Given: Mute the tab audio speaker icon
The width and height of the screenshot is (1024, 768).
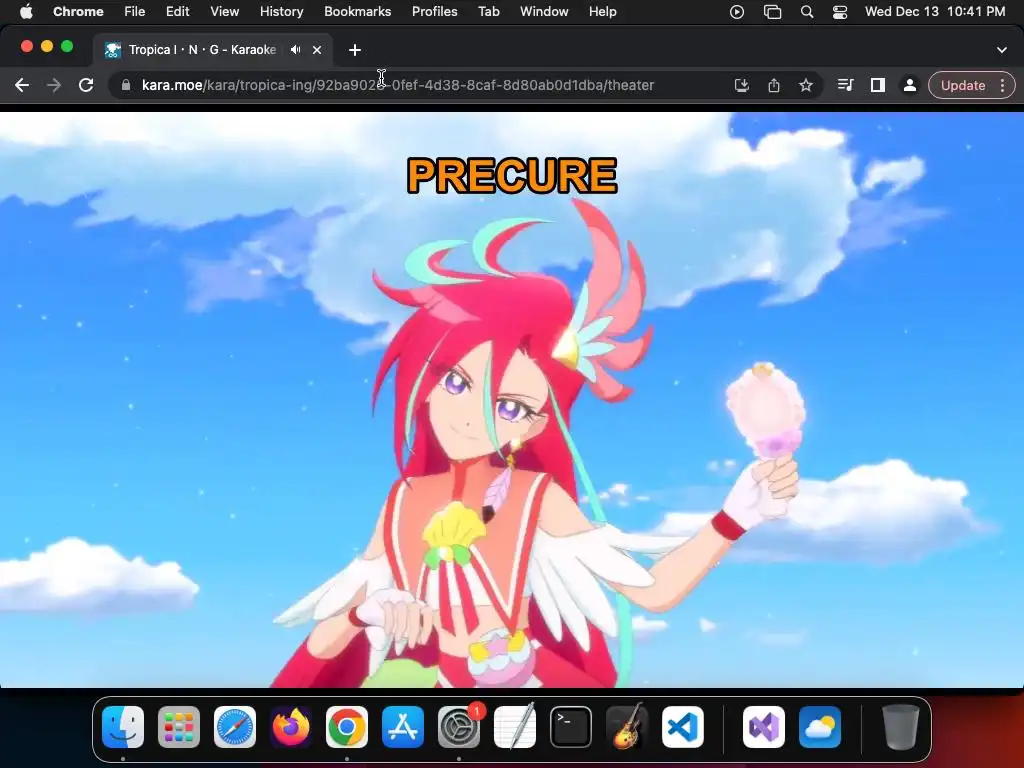Looking at the screenshot, I should (296, 50).
